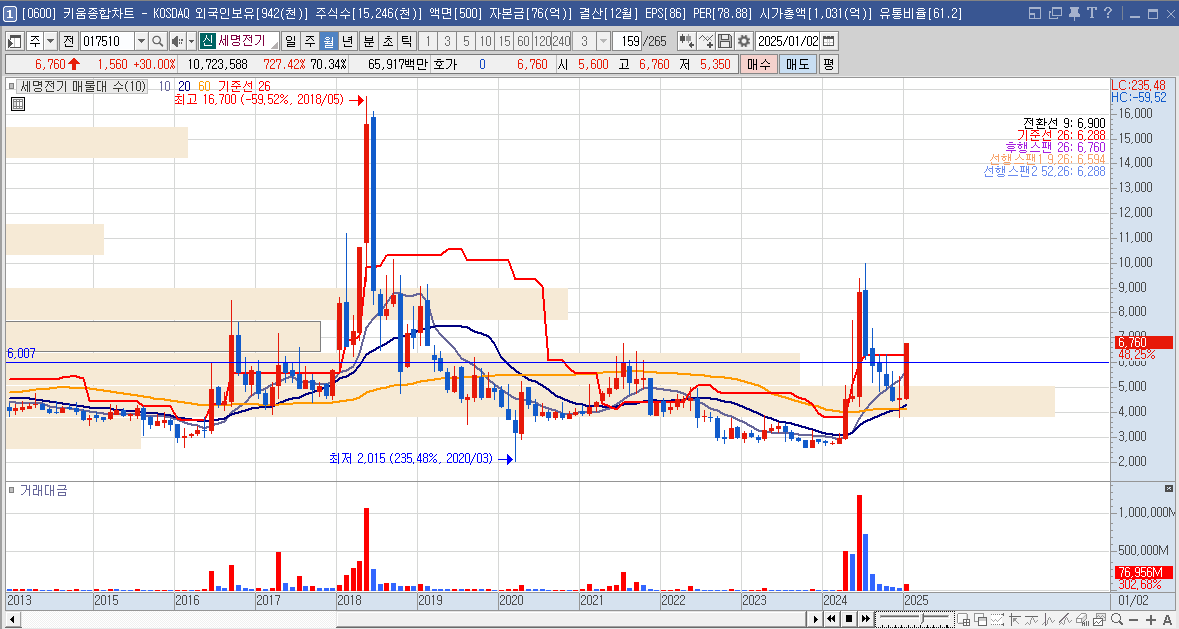This screenshot has width=1179, height=629.
Task: Open the speaker icon dropdown arrow
Action: 191,41
